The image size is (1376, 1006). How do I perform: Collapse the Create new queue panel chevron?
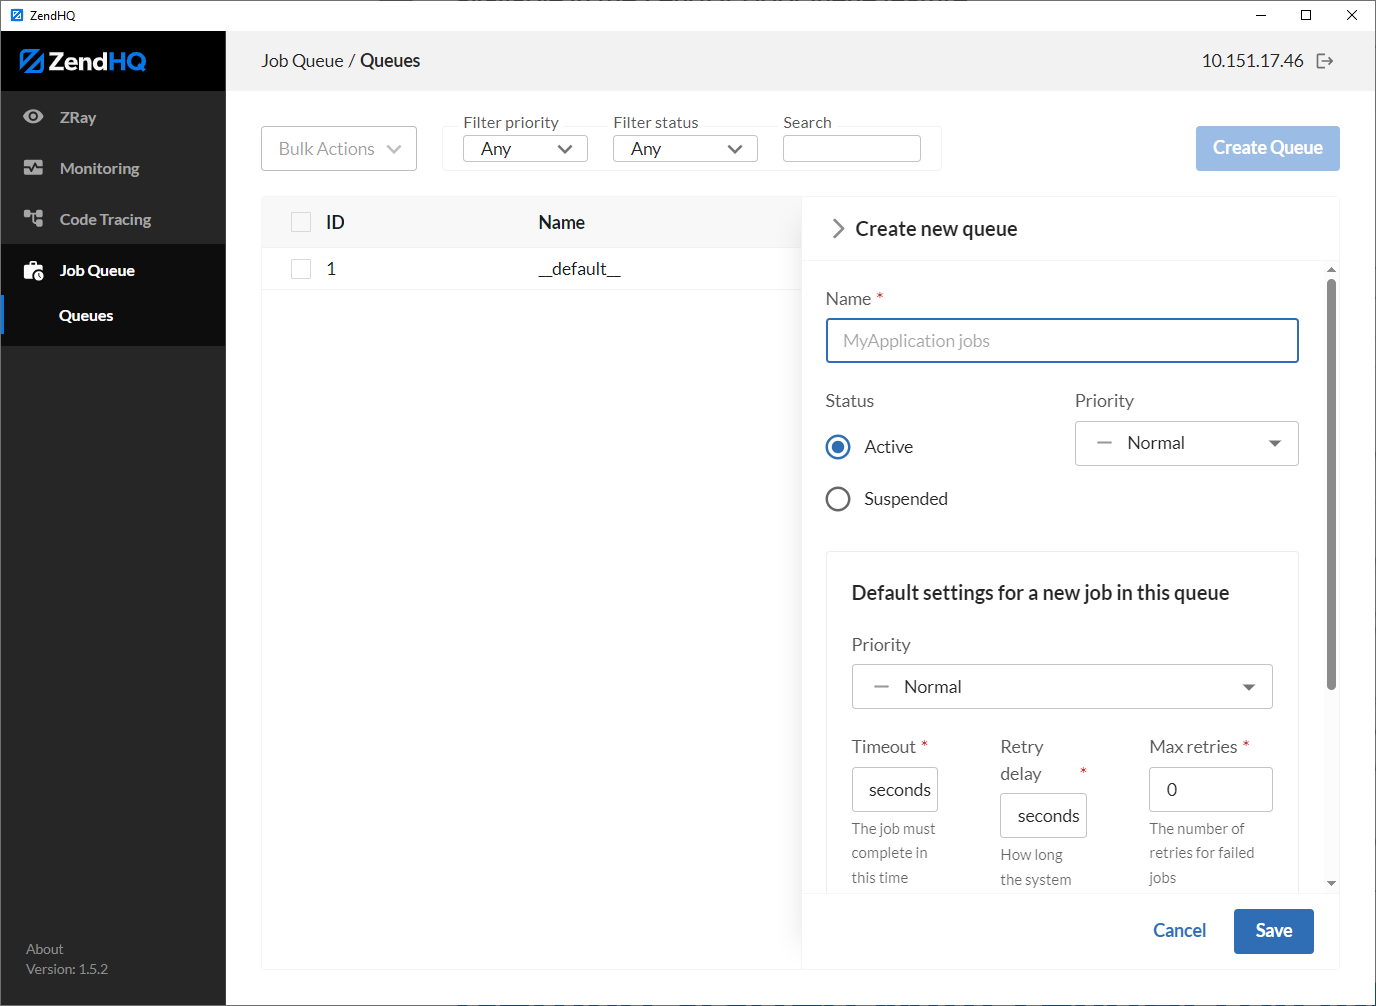click(x=838, y=229)
